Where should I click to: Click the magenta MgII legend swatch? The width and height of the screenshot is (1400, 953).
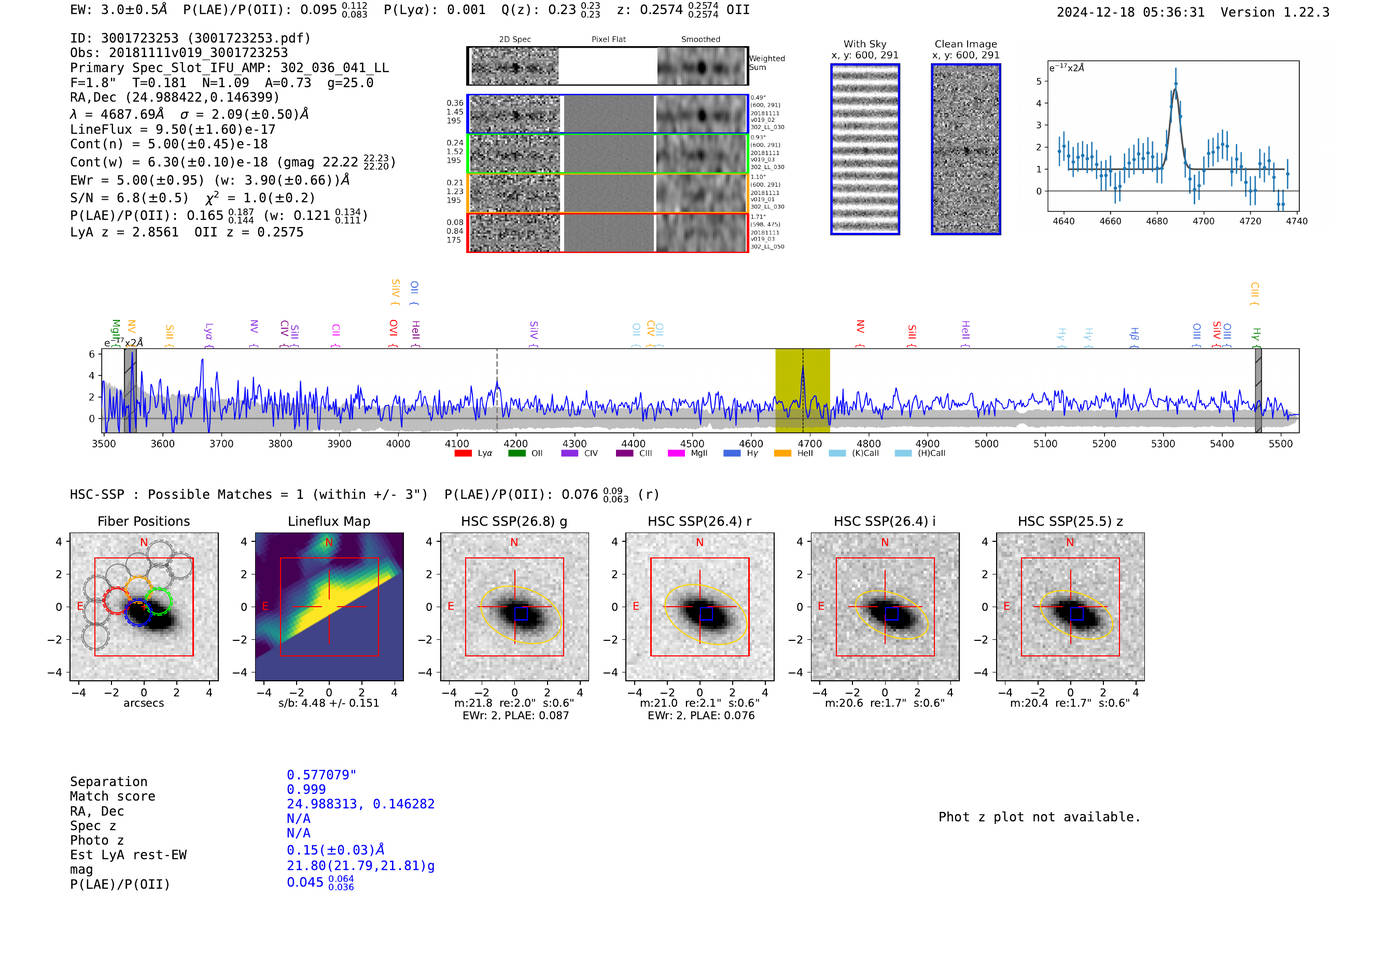(x=676, y=453)
